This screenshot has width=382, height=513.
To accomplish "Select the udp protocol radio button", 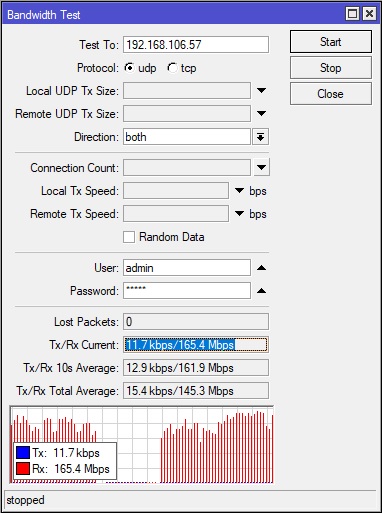I will [x=129, y=68].
